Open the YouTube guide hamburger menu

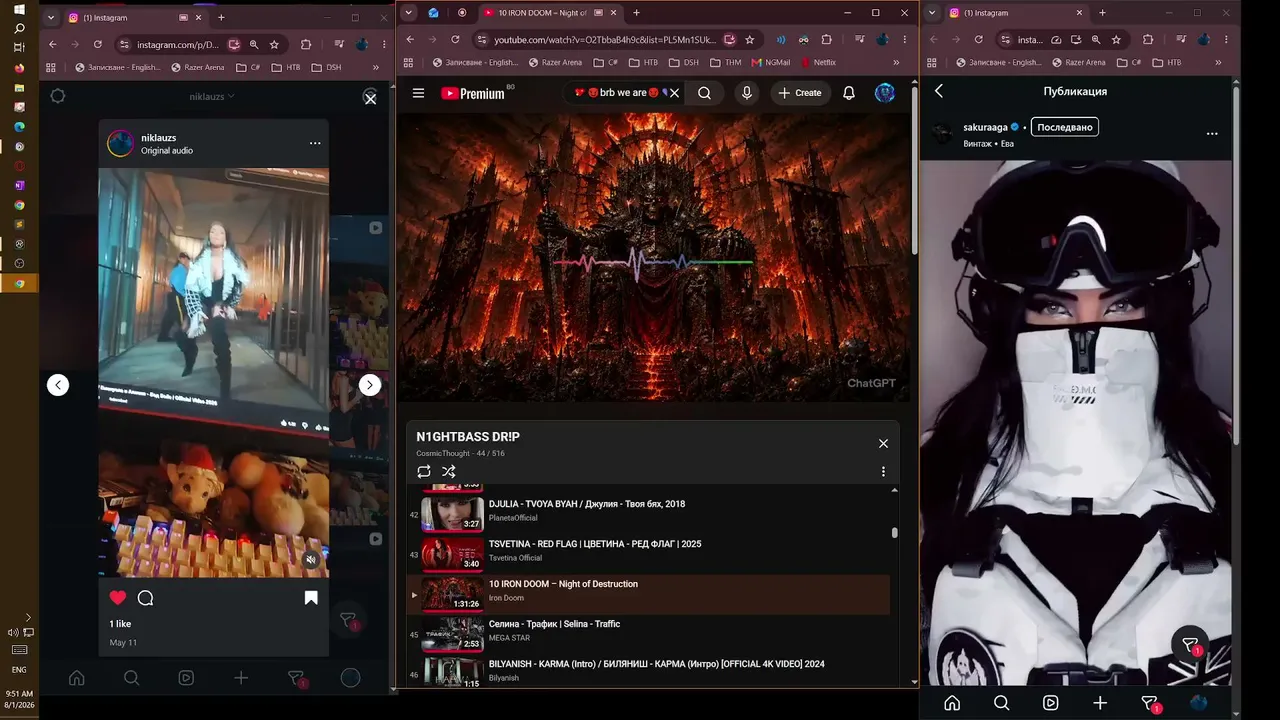pos(418,93)
